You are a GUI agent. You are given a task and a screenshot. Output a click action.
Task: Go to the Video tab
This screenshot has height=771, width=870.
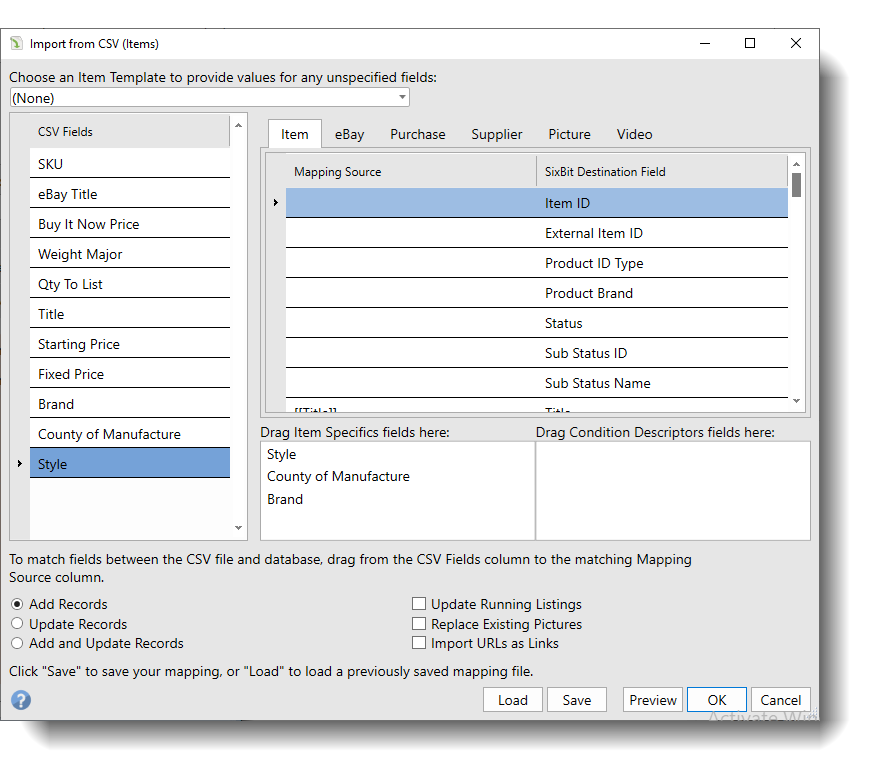click(x=634, y=134)
